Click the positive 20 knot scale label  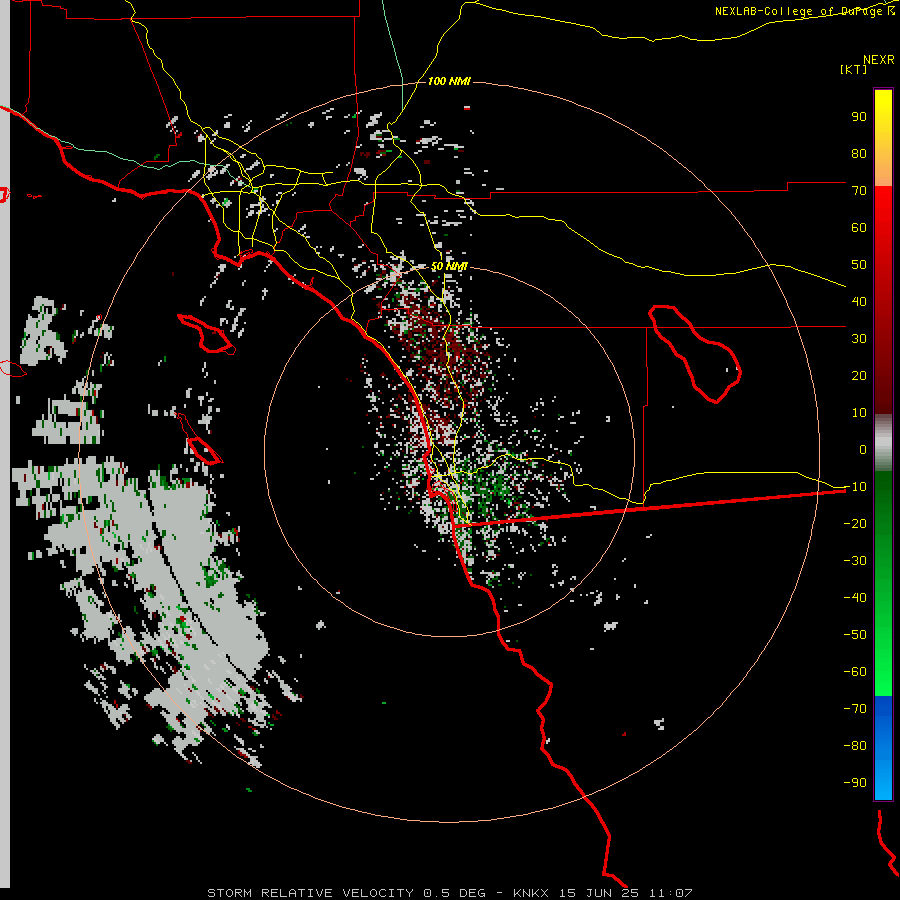(859, 375)
